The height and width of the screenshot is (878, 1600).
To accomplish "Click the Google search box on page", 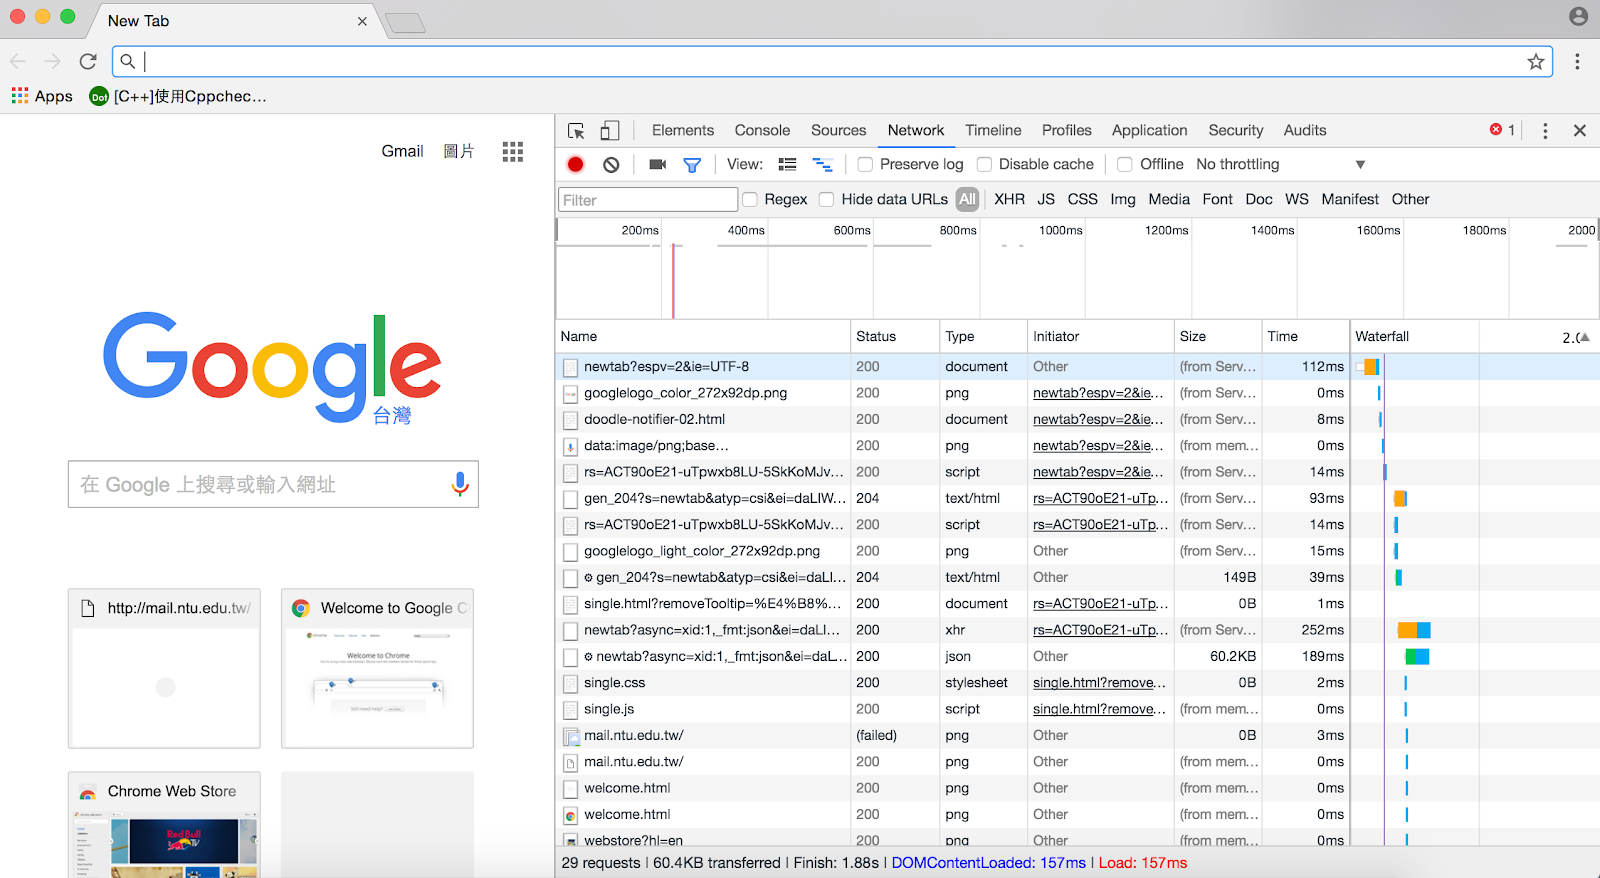I will point(273,484).
